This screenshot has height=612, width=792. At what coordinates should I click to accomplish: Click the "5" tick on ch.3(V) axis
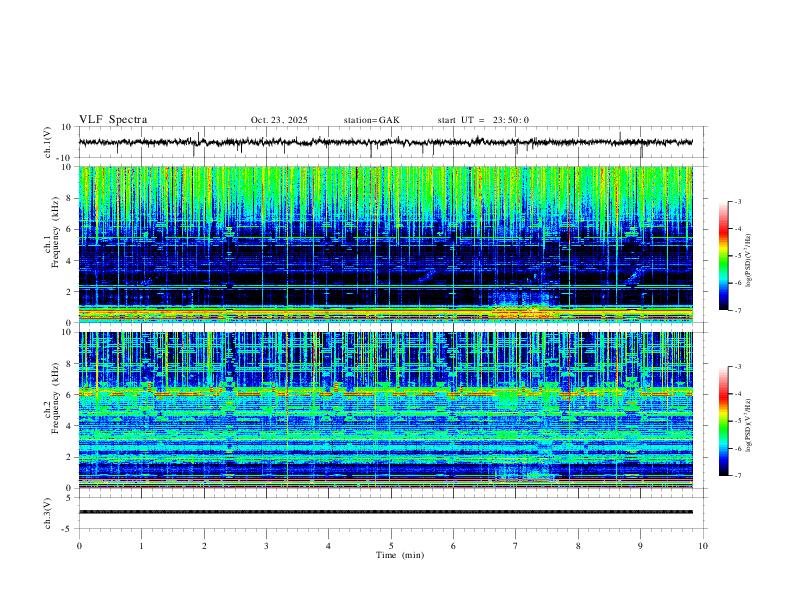70,497
